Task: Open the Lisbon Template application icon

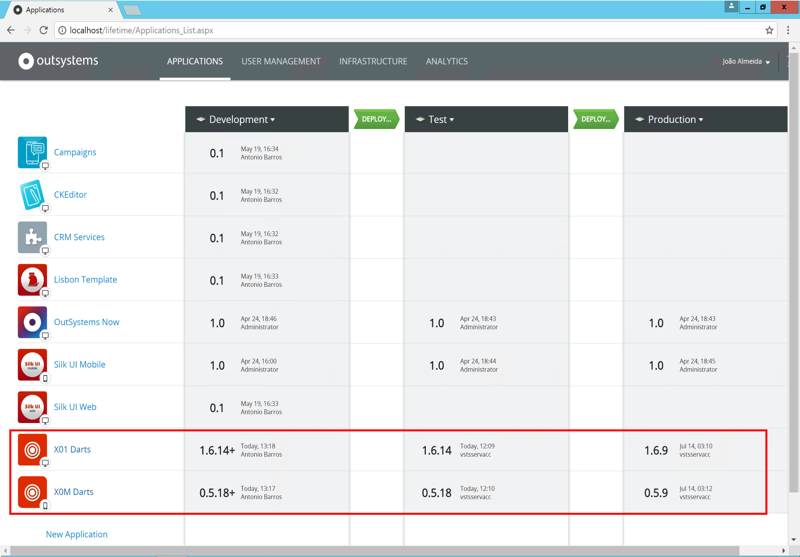Action: click(32, 280)
